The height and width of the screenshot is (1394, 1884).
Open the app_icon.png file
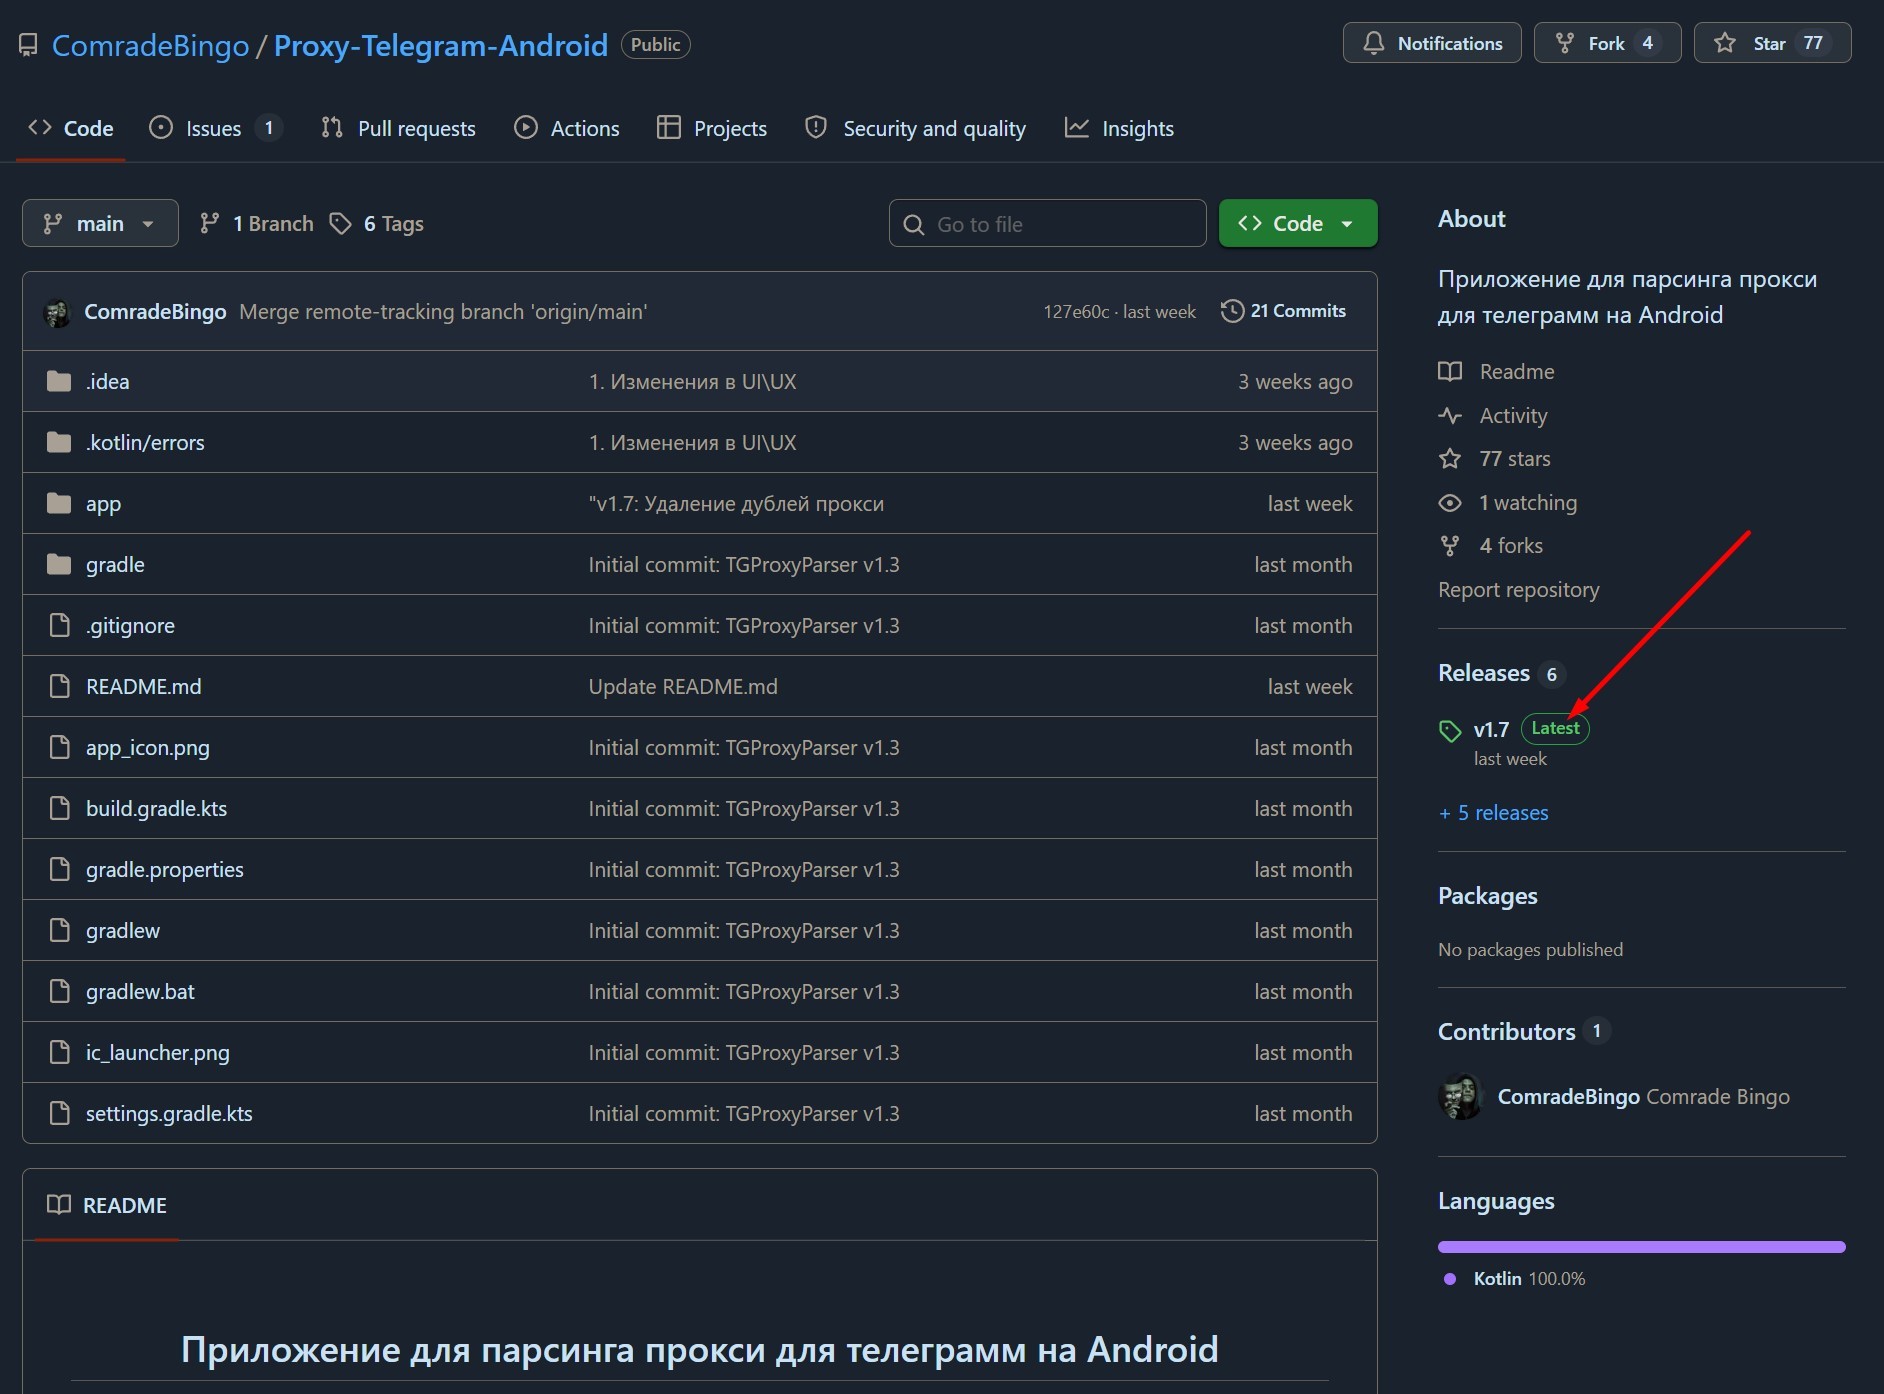coord(148,747)
